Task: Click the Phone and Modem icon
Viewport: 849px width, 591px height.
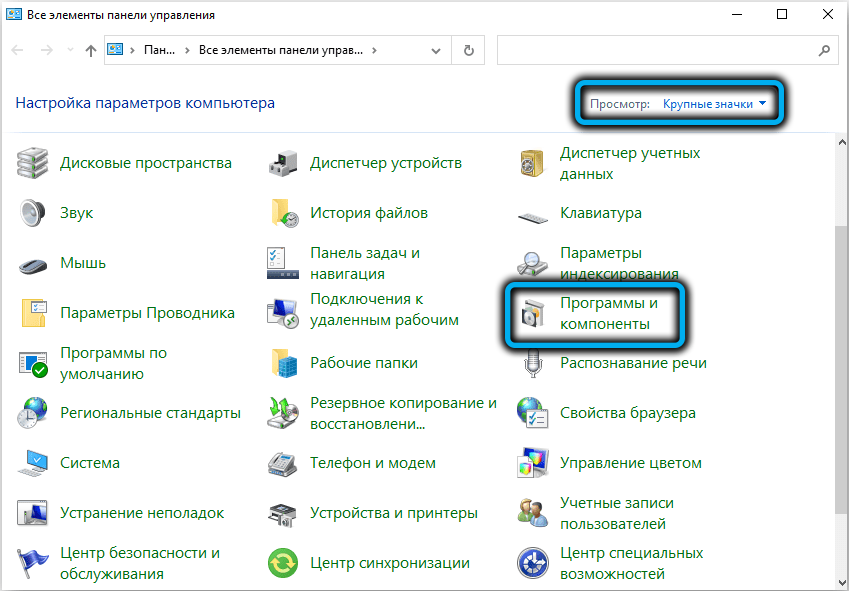Action: point(283,463)
